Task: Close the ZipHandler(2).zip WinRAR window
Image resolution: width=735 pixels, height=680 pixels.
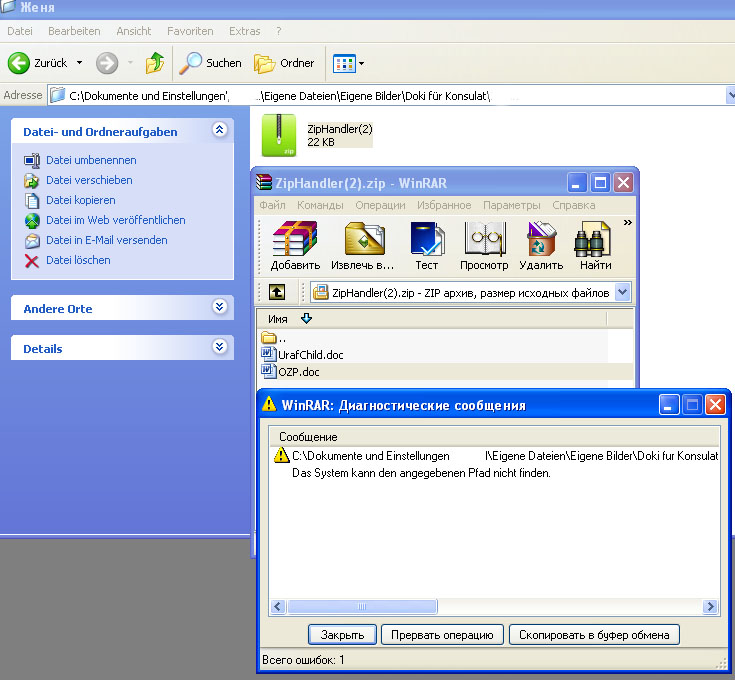Action: [x=623, y=183]
